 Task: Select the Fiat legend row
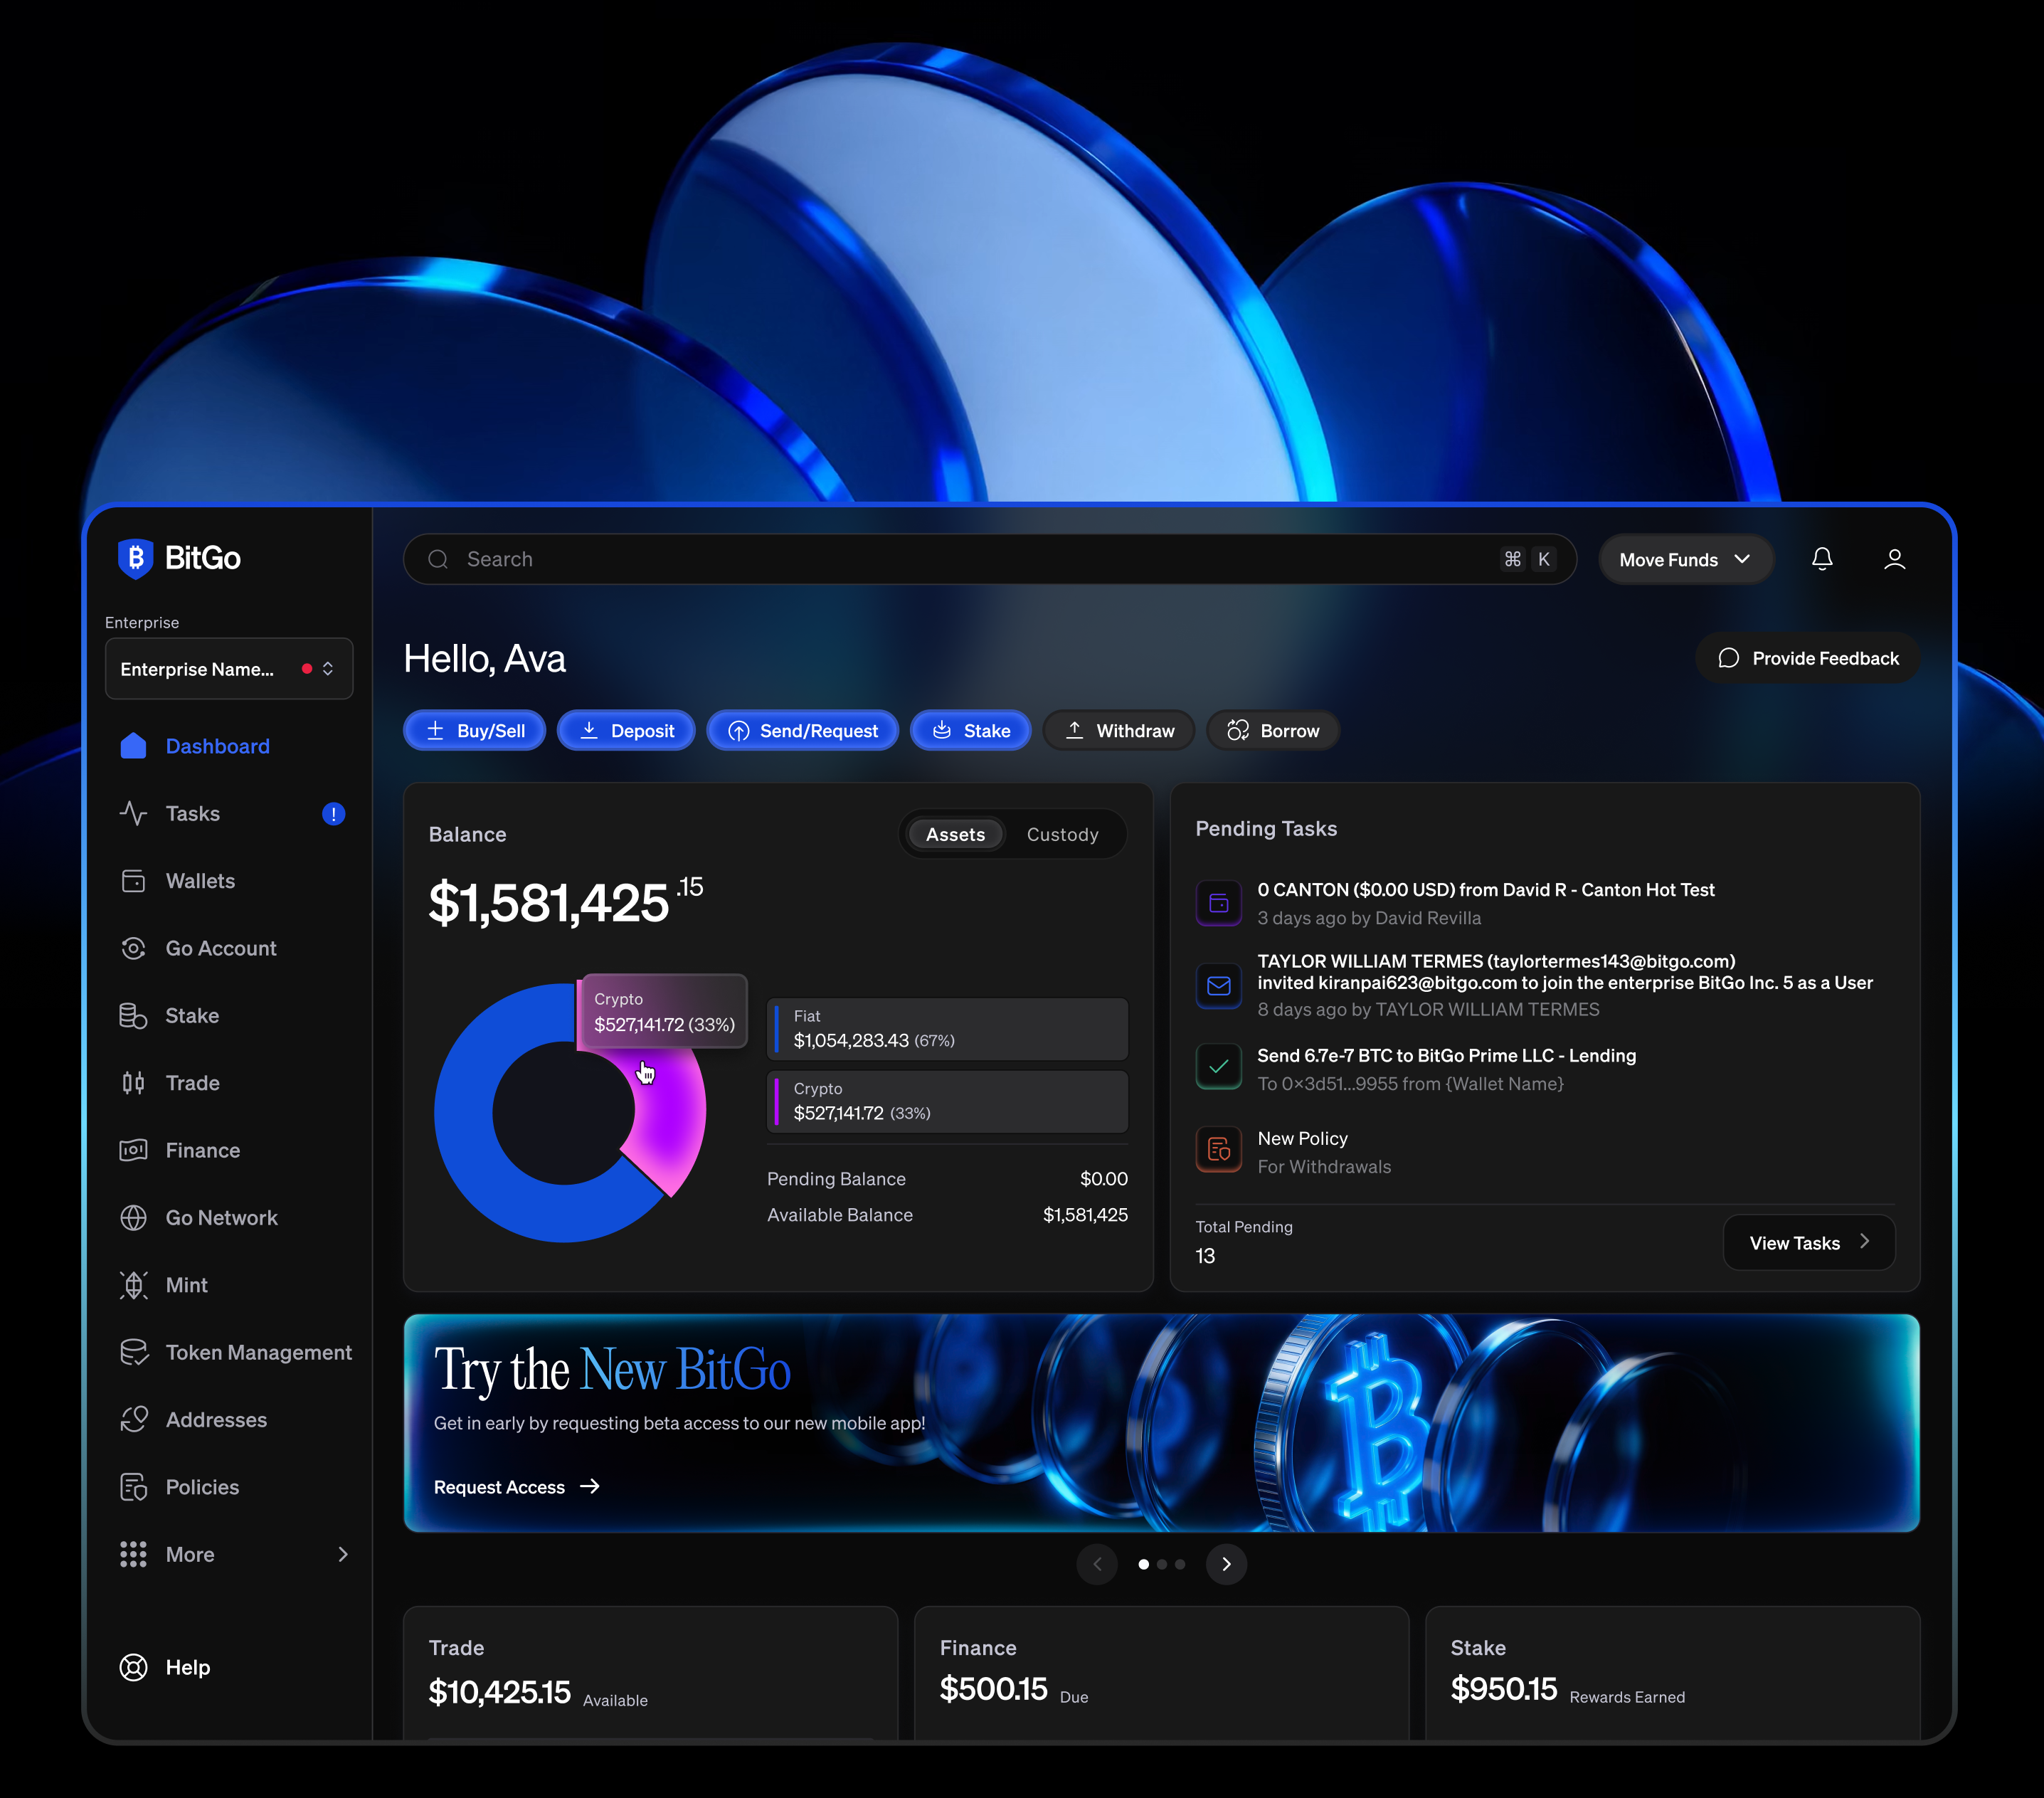tap(947, 1029)
